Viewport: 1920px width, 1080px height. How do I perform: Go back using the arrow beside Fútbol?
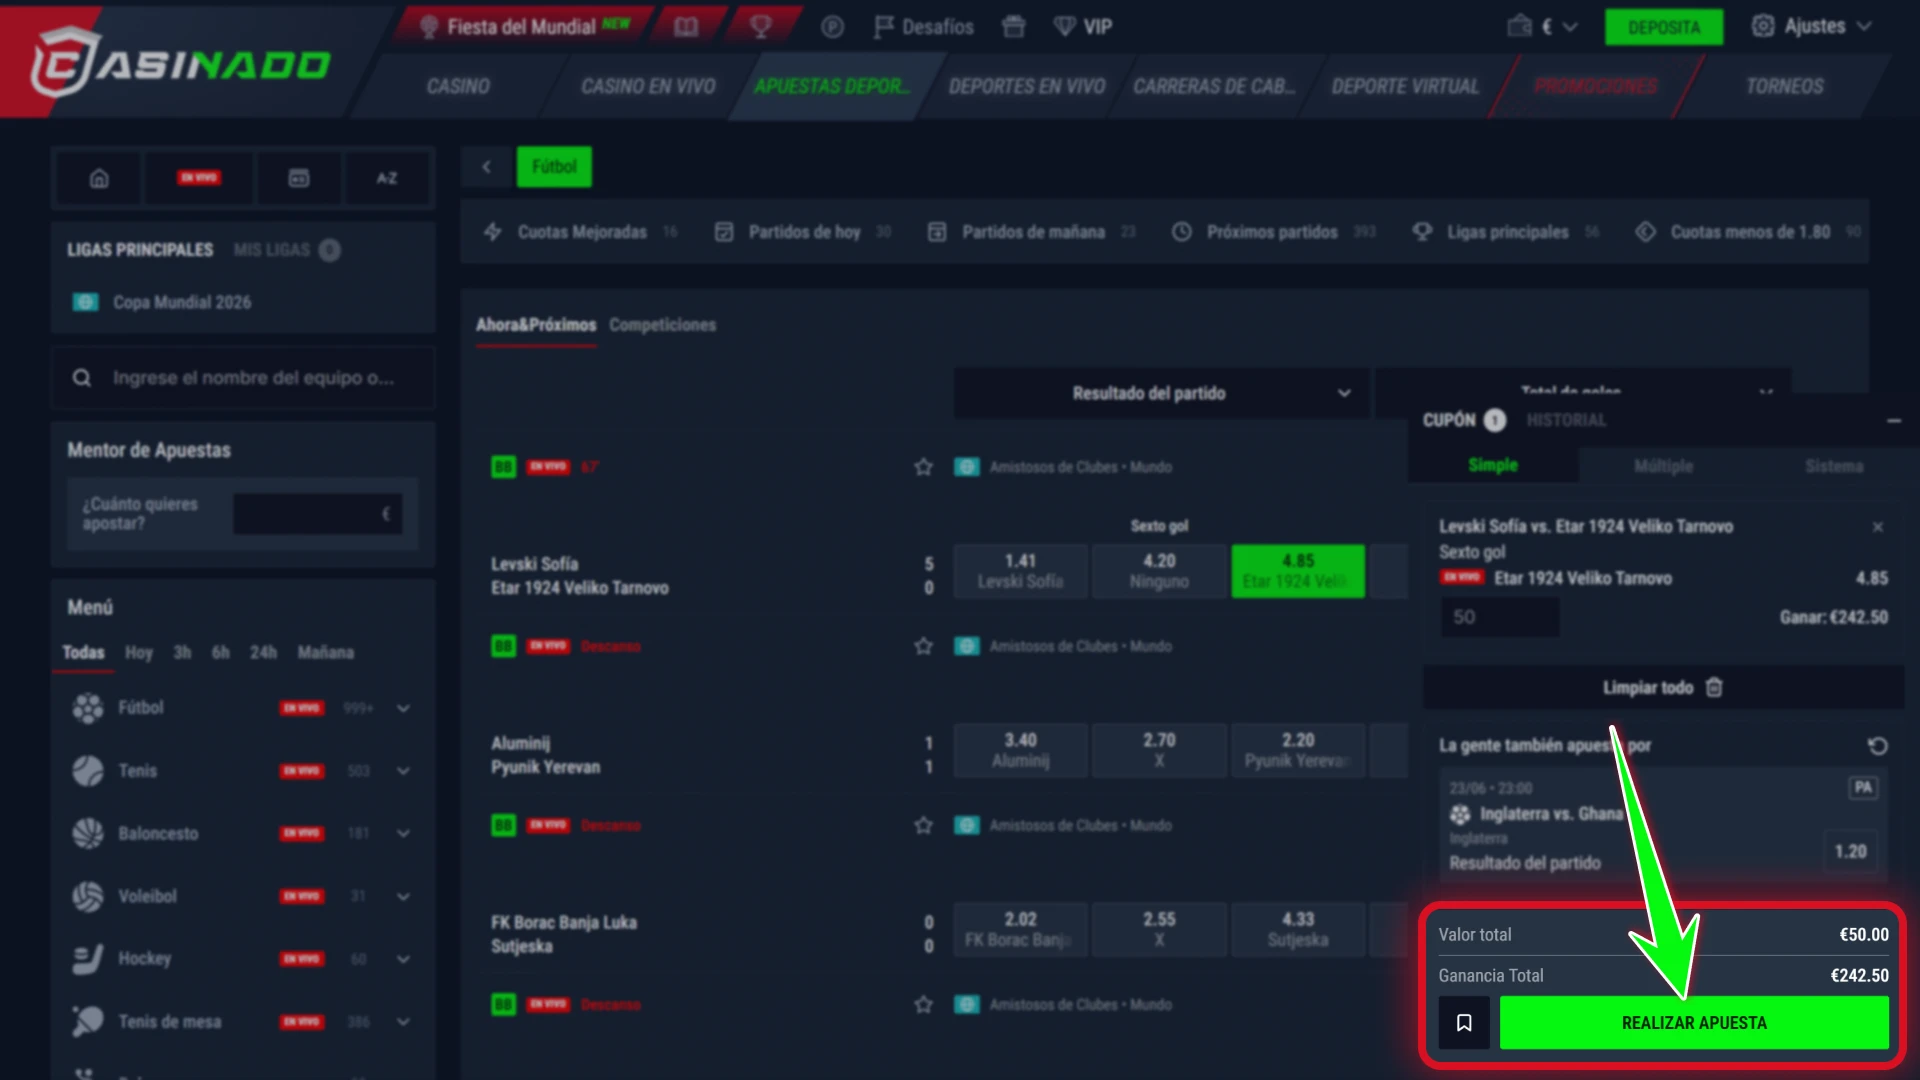pyautogui.click(x=487, y=167)
